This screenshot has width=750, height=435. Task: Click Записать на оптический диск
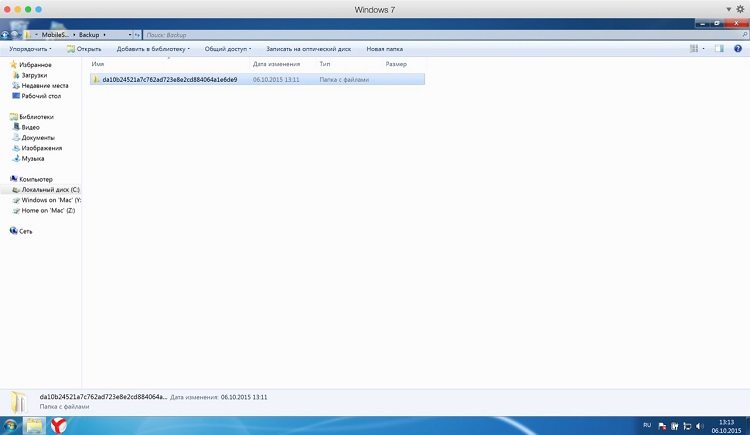308,48
